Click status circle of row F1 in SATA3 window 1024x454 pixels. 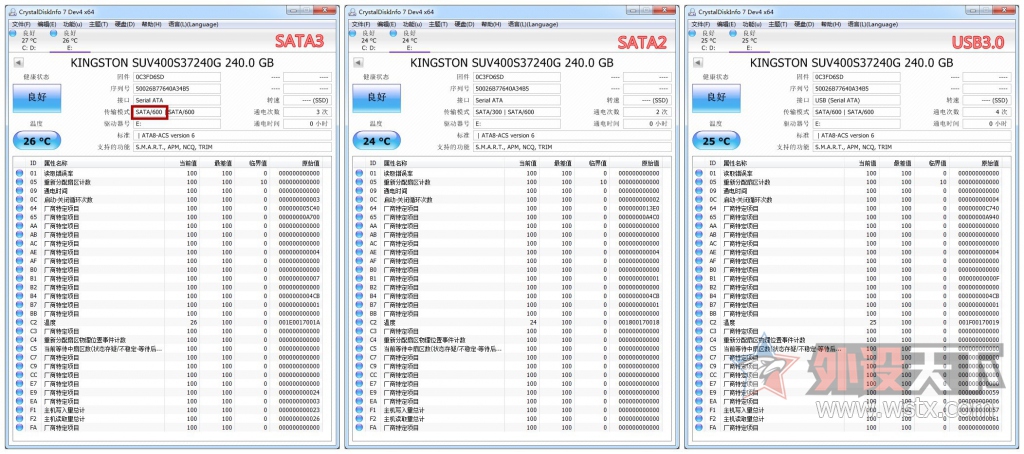click(x=20, y=410)
